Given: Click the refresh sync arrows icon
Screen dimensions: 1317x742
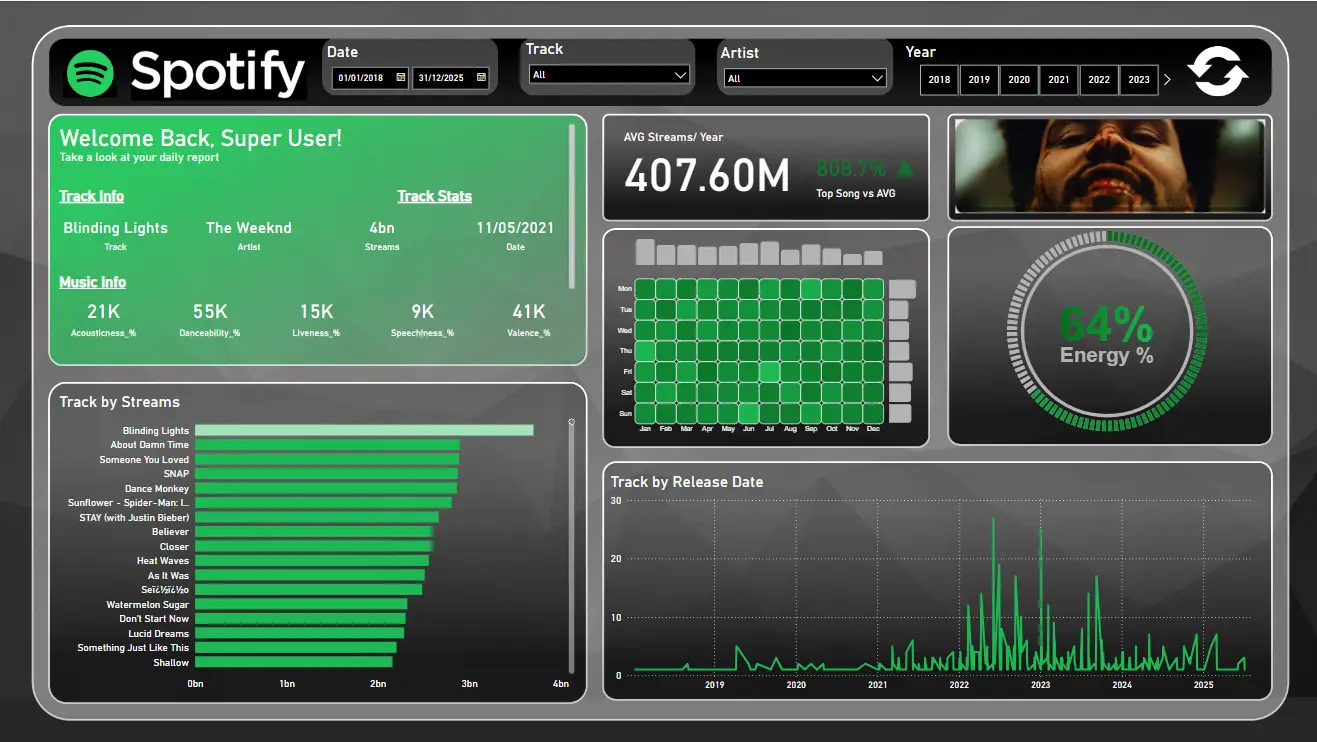Looking at the screenshot, I should pyautogui.click(x=1217, y=73).
